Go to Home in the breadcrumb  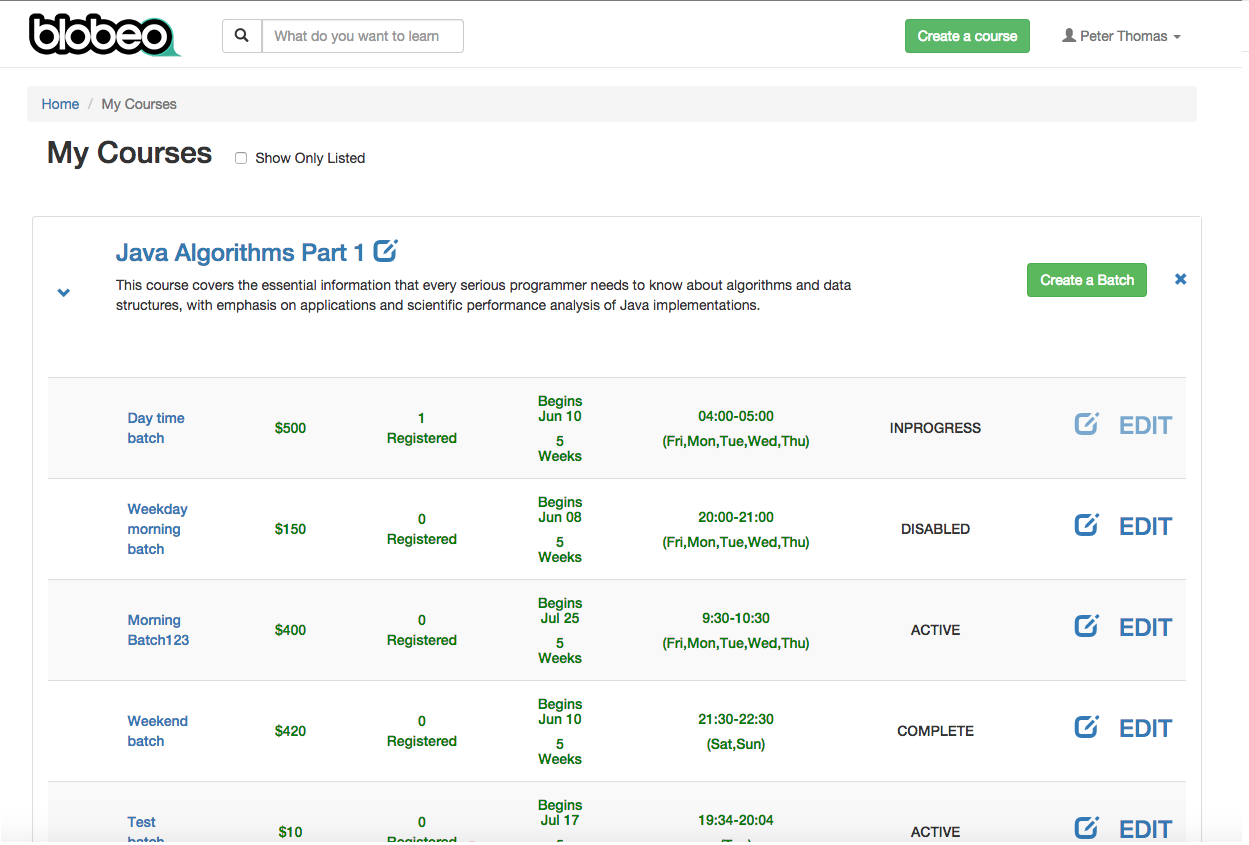point(60,104)
